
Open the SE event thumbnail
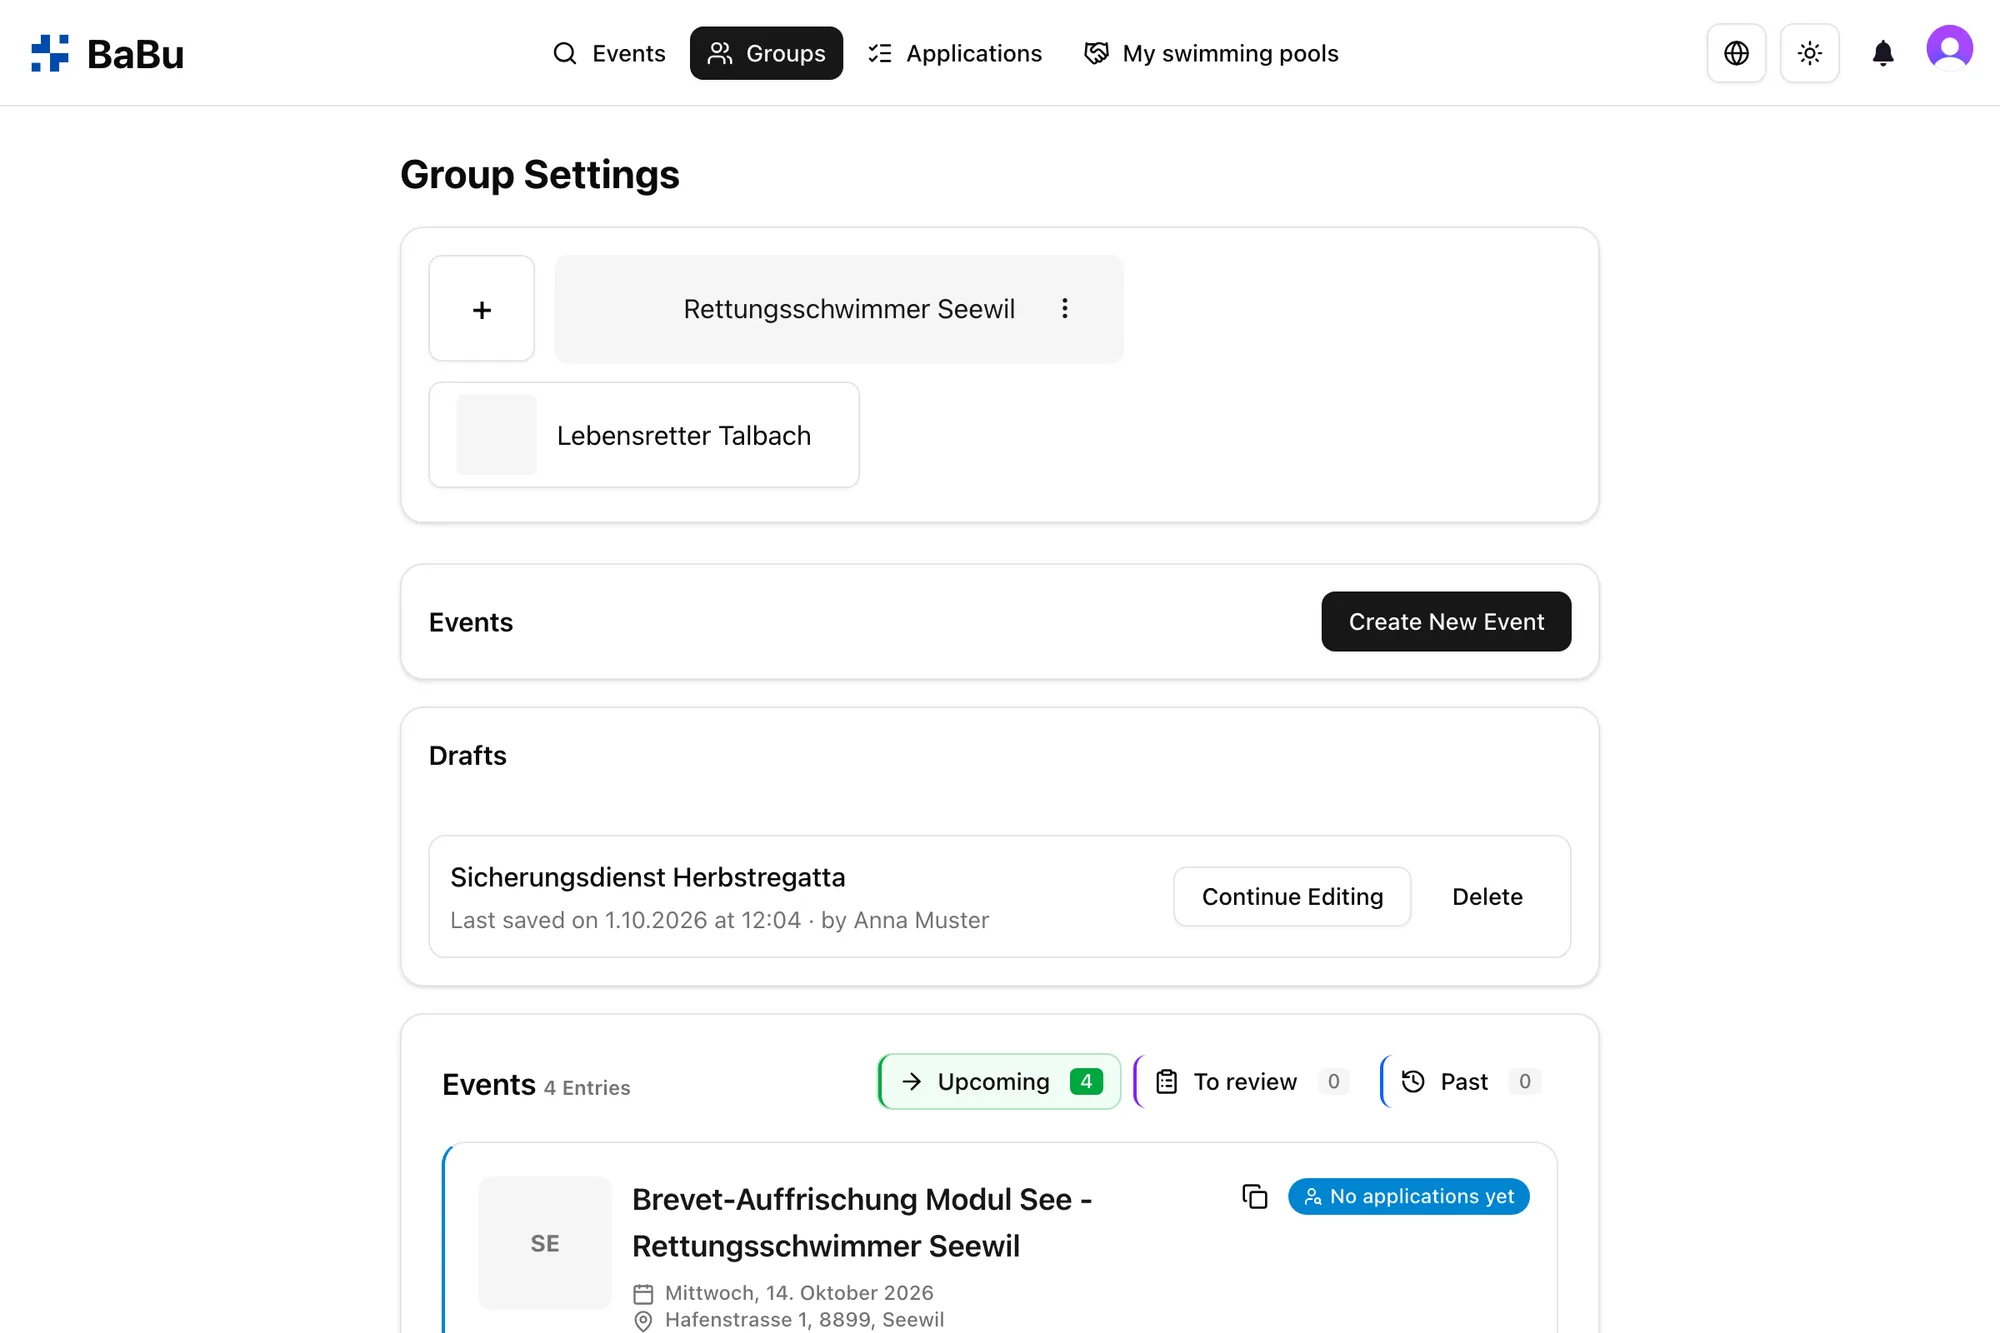click(545, 1243)
